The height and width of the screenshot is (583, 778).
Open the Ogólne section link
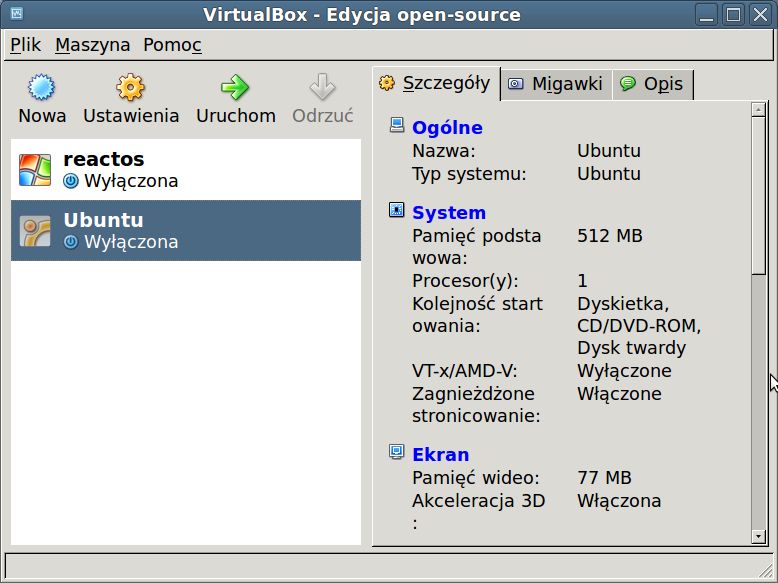[447, 128]
